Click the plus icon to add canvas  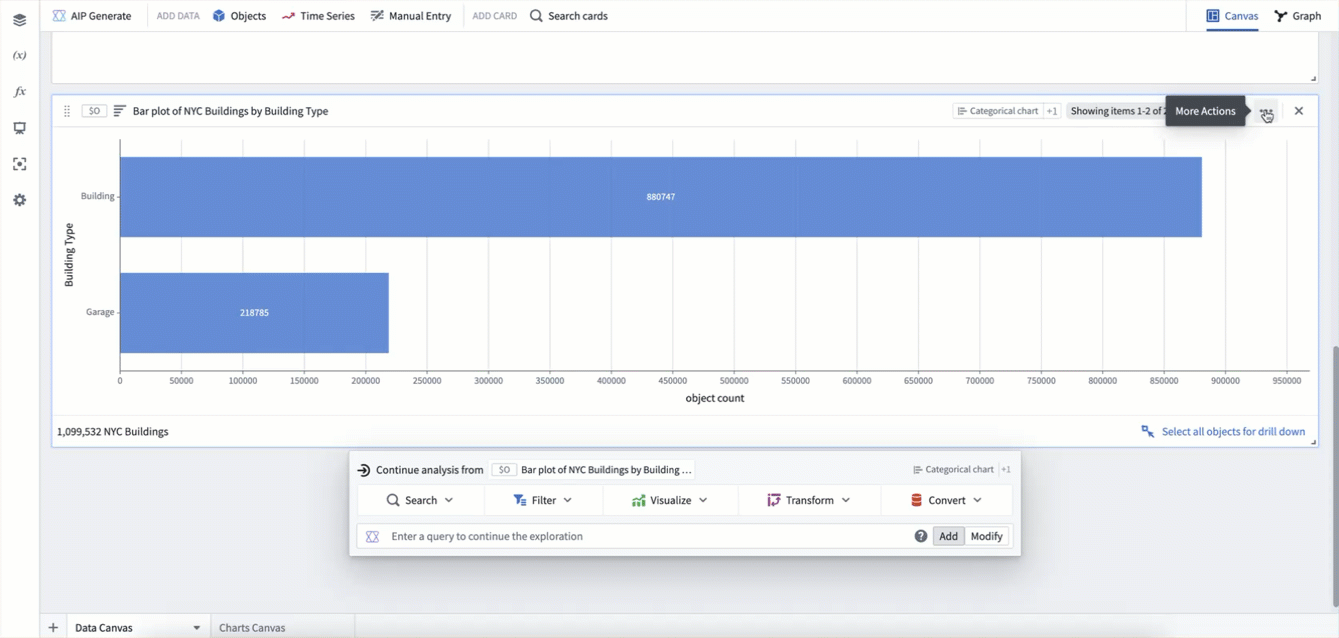53,627
